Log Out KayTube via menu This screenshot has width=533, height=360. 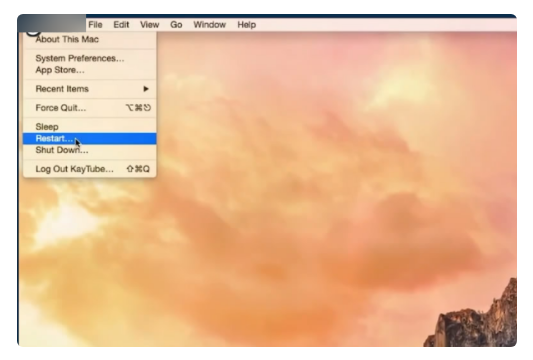[90, 169]
